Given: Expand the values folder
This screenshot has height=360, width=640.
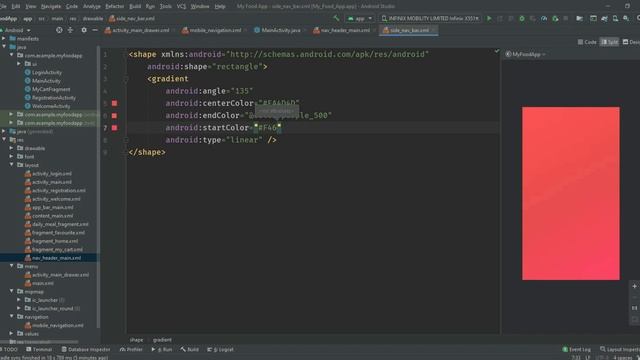Looking at the screenshot, I should click(11, 333).
